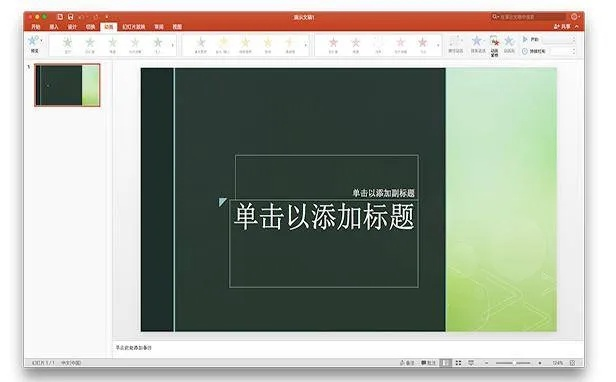Switch to the 切换 Transitions tab
This screenshot has height=382, width=616.
[90, 27]
